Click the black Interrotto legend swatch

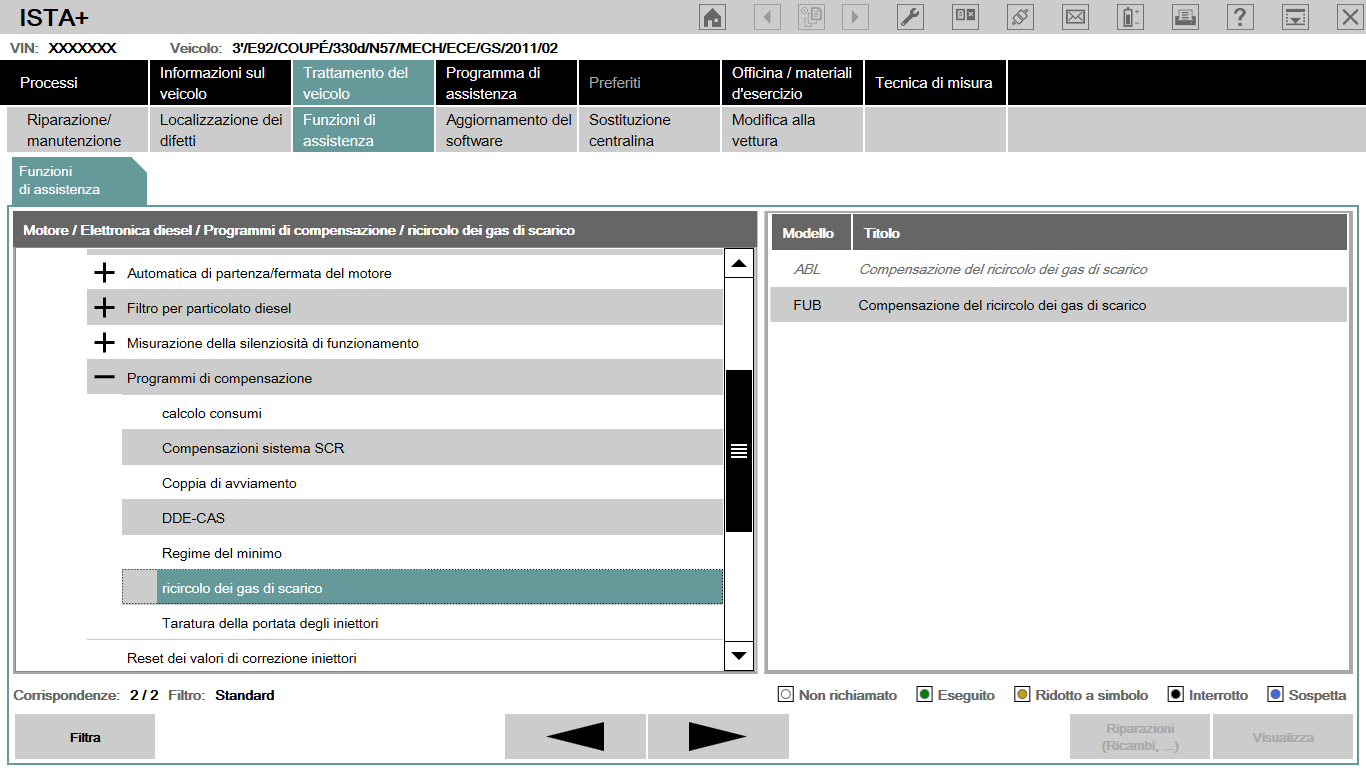[1176, 695]
